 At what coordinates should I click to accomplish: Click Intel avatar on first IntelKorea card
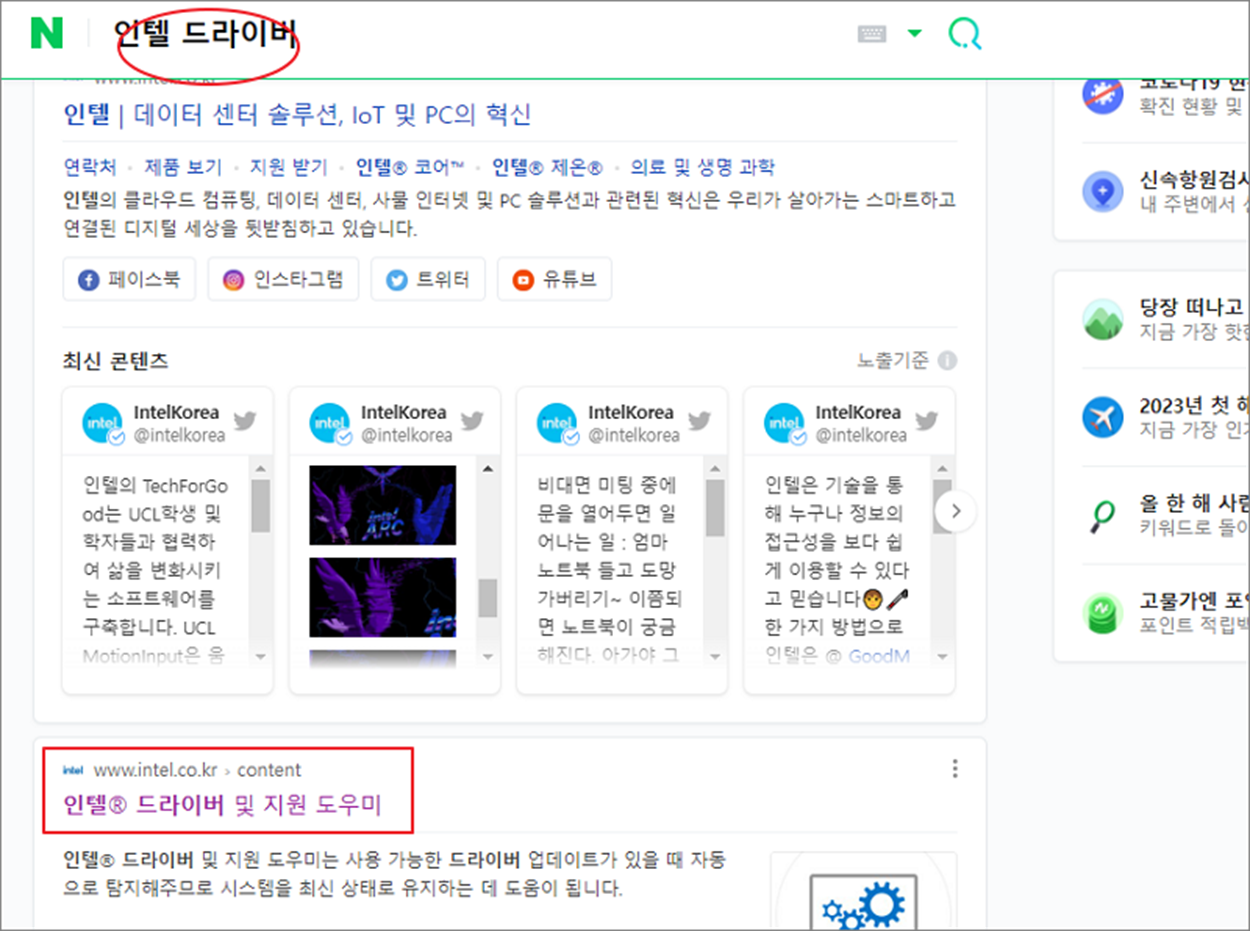coord(103,423)
